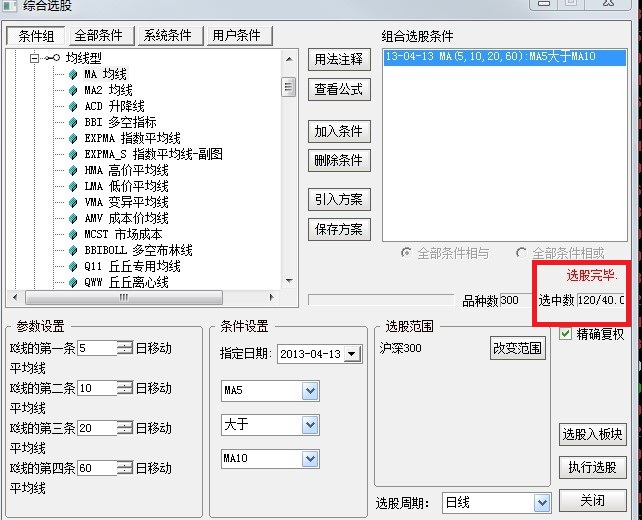Image resolution: width=642 pixels, height=520 pixels.
Task: Click the MA 均线 indicator icon
Action: click(73, 75)
